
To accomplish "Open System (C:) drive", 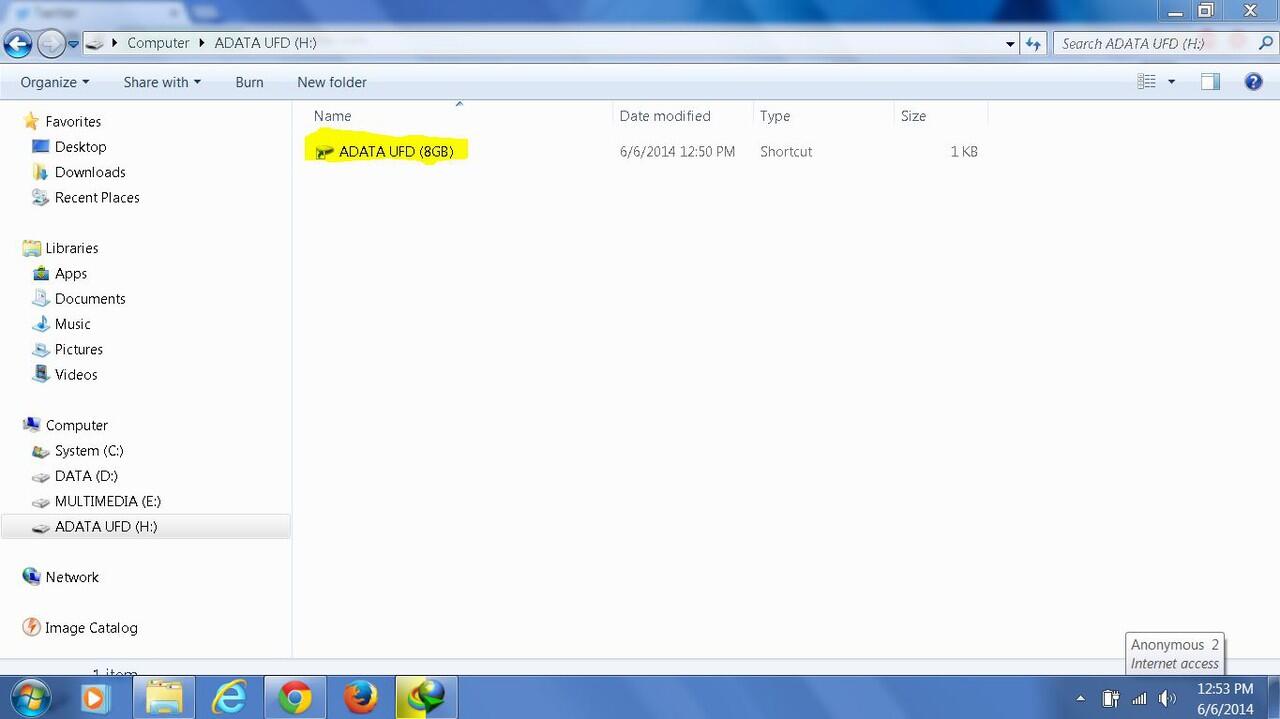I will pyautogui.click(x=89, y=451).
